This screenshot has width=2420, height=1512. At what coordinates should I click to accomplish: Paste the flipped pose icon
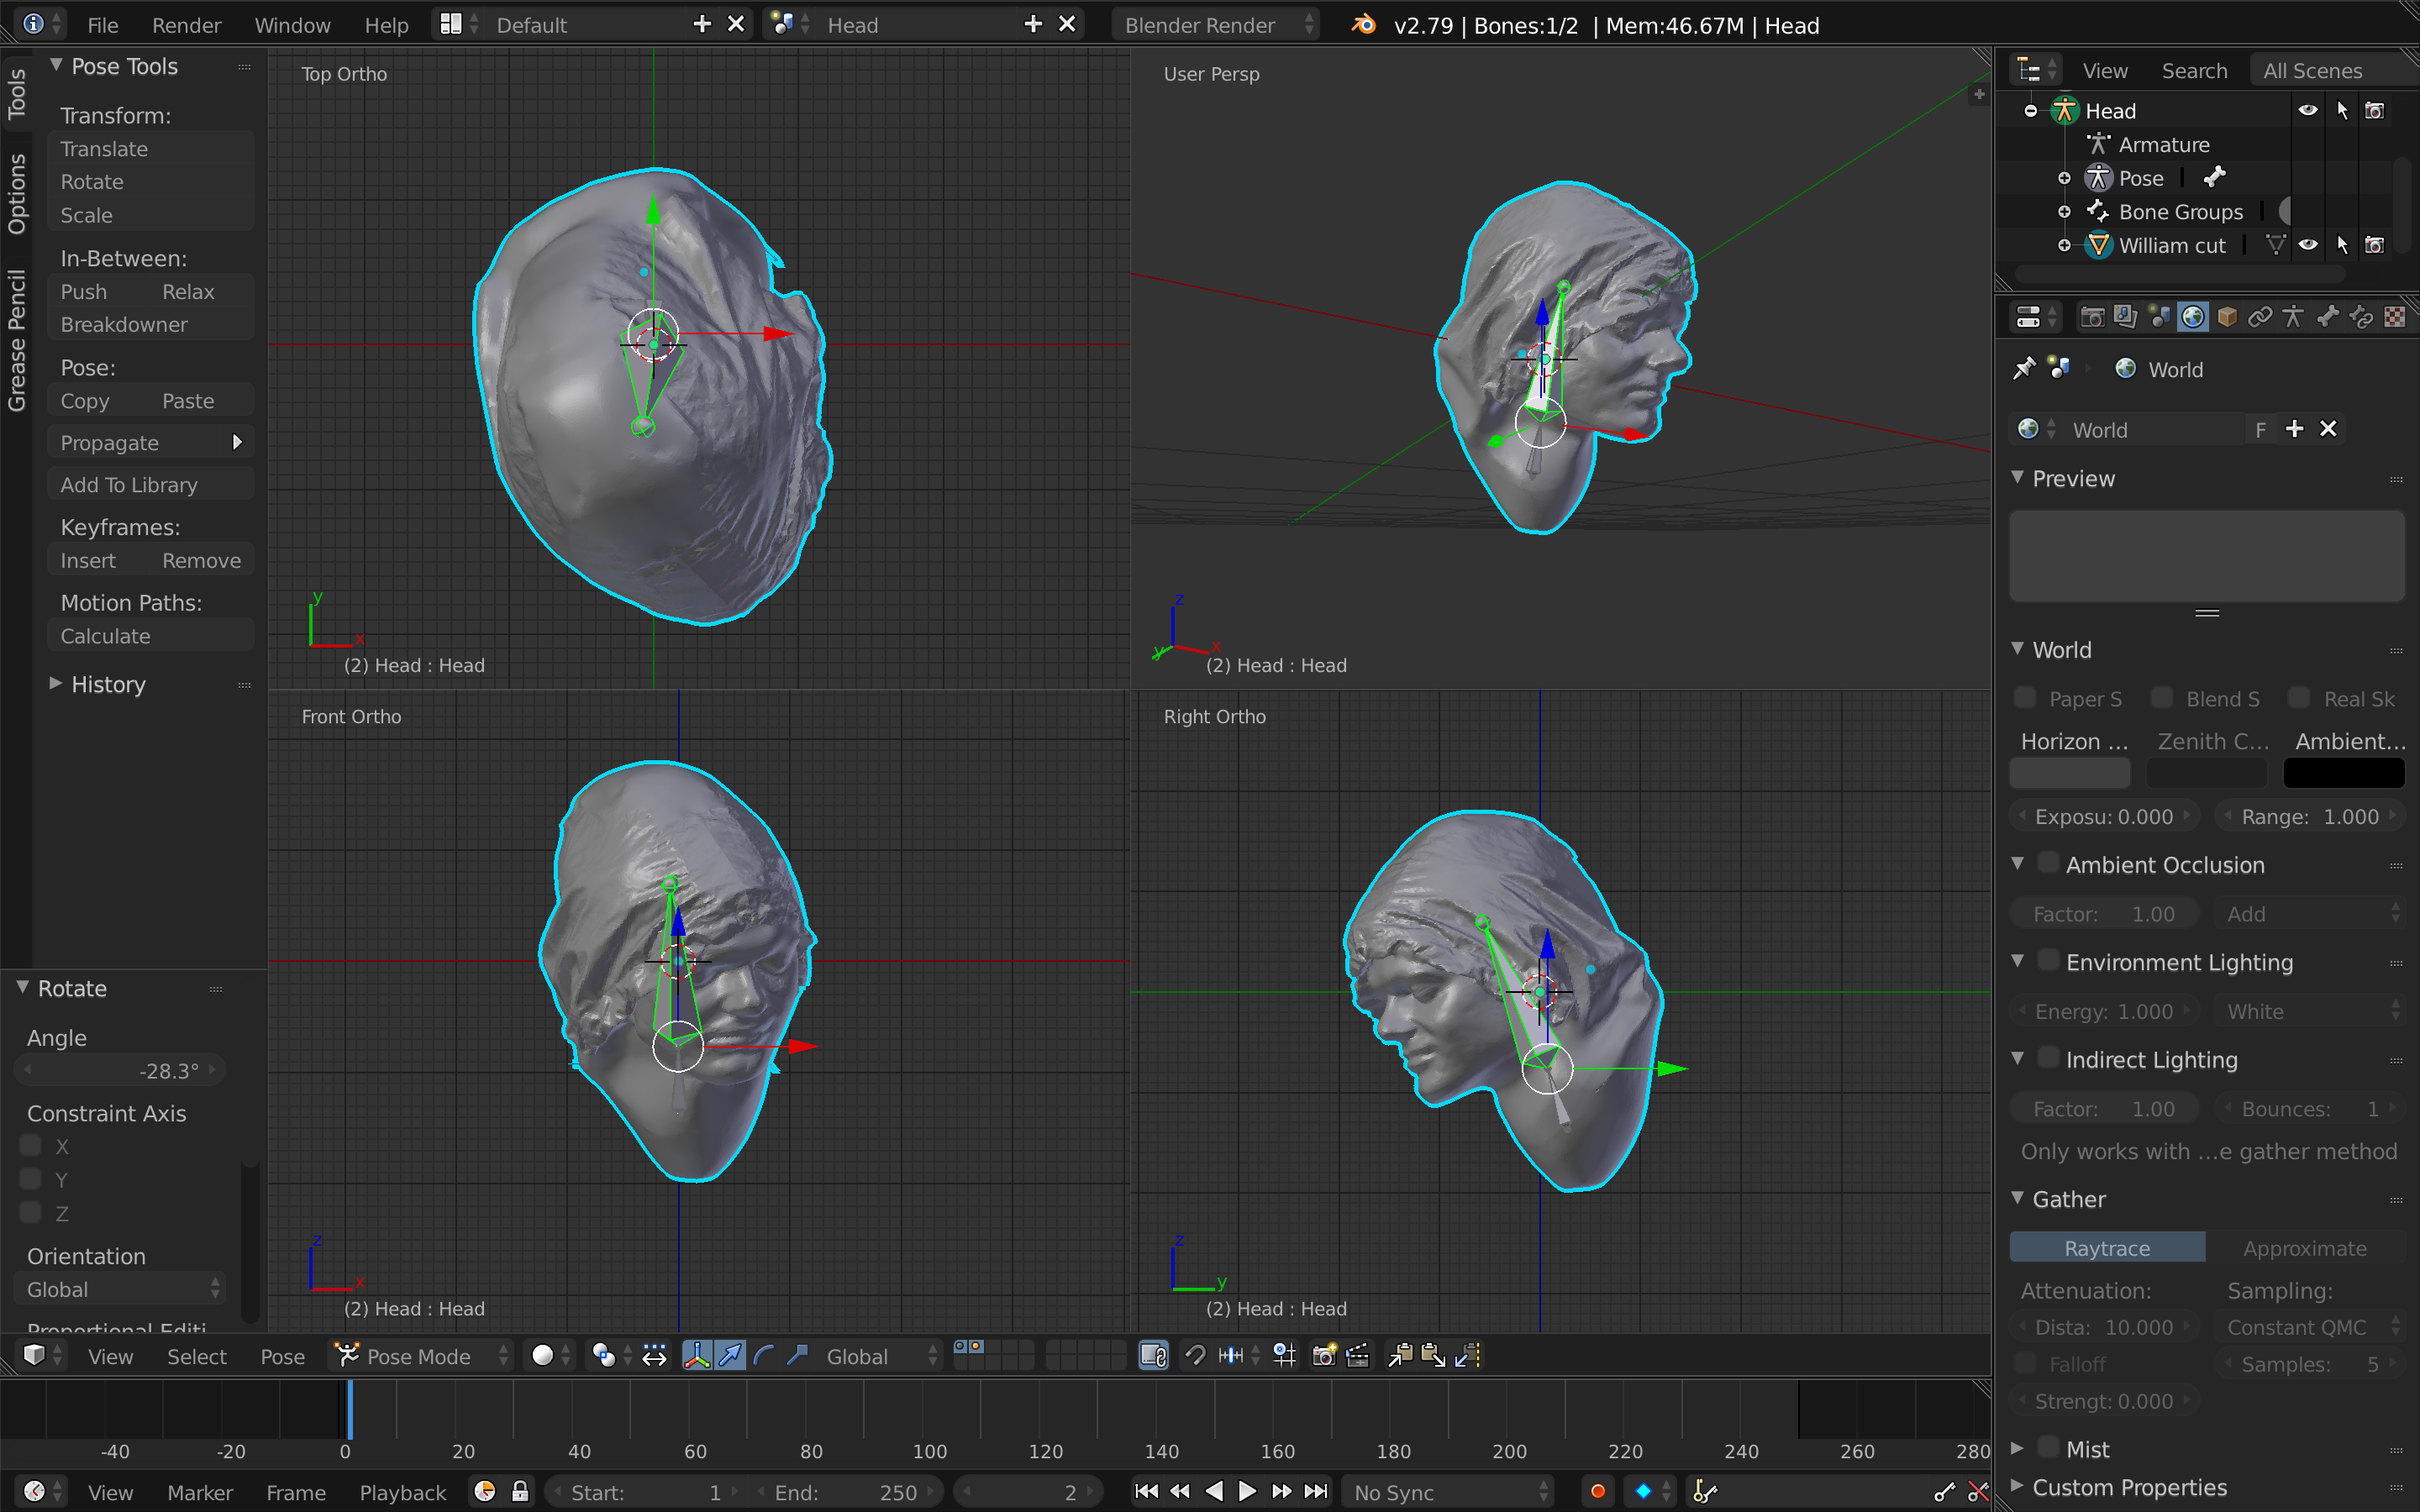tap(1468, 1355)
